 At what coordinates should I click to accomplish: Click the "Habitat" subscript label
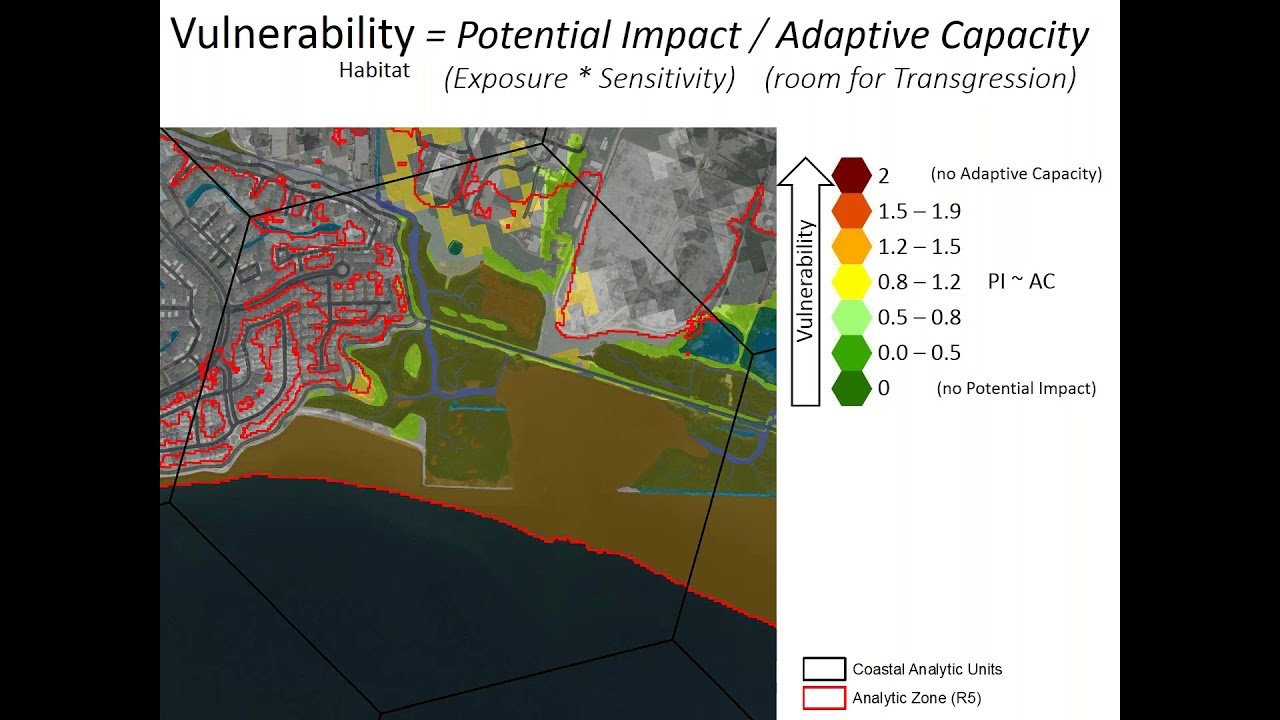click(374, 70)
